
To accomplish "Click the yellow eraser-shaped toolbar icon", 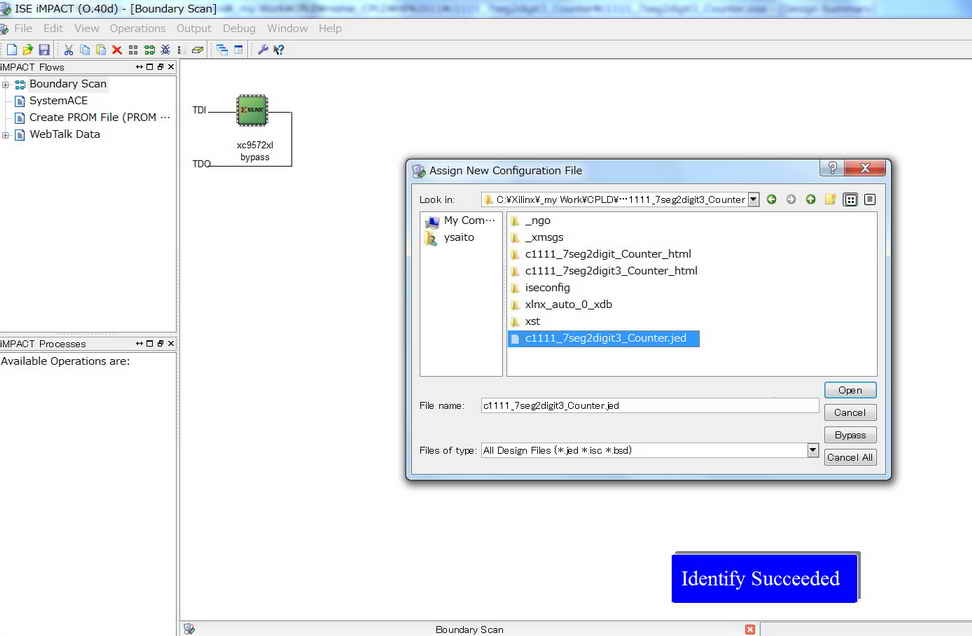I will tap(198, 50).
